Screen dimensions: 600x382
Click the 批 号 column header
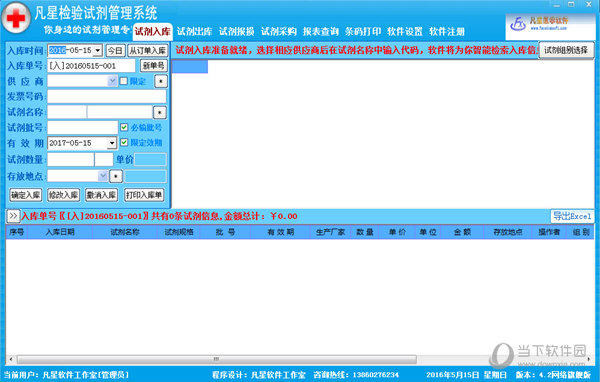(225, 232)
